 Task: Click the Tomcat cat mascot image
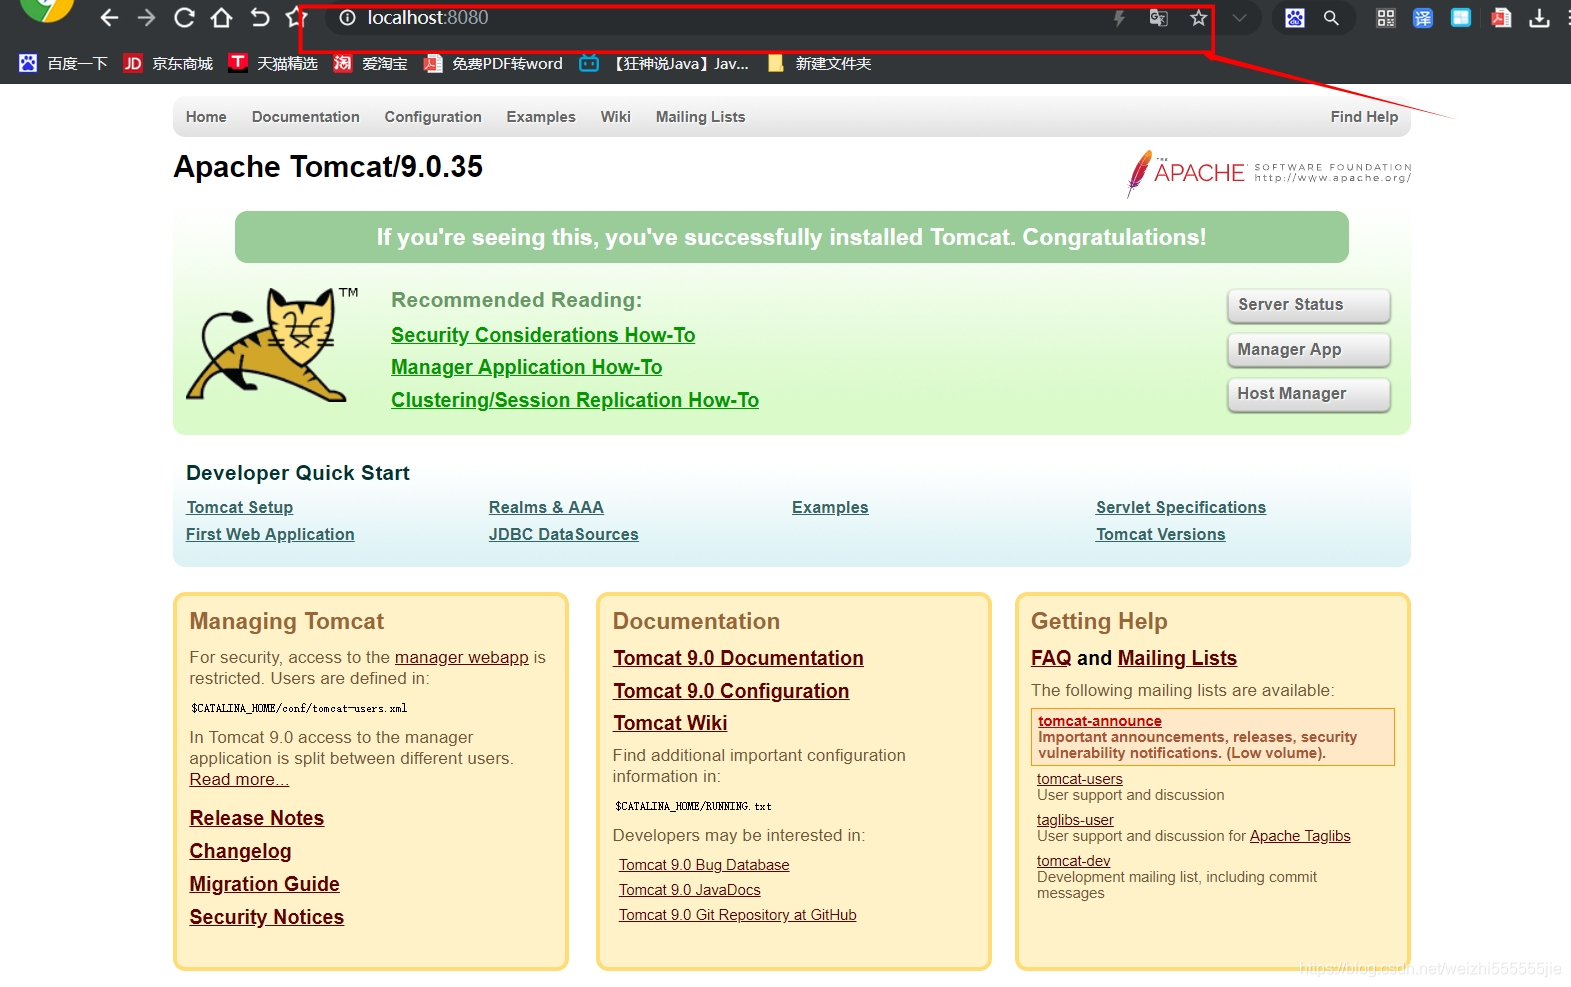click(x=272, y=345)
